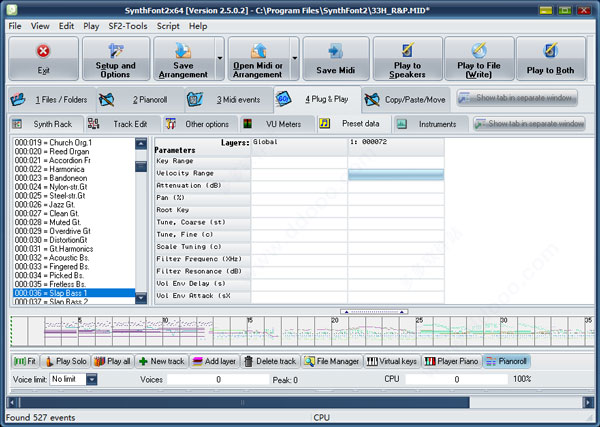
Task: Expand the Save Arrangement dropdown arrow
Action: 220,59
